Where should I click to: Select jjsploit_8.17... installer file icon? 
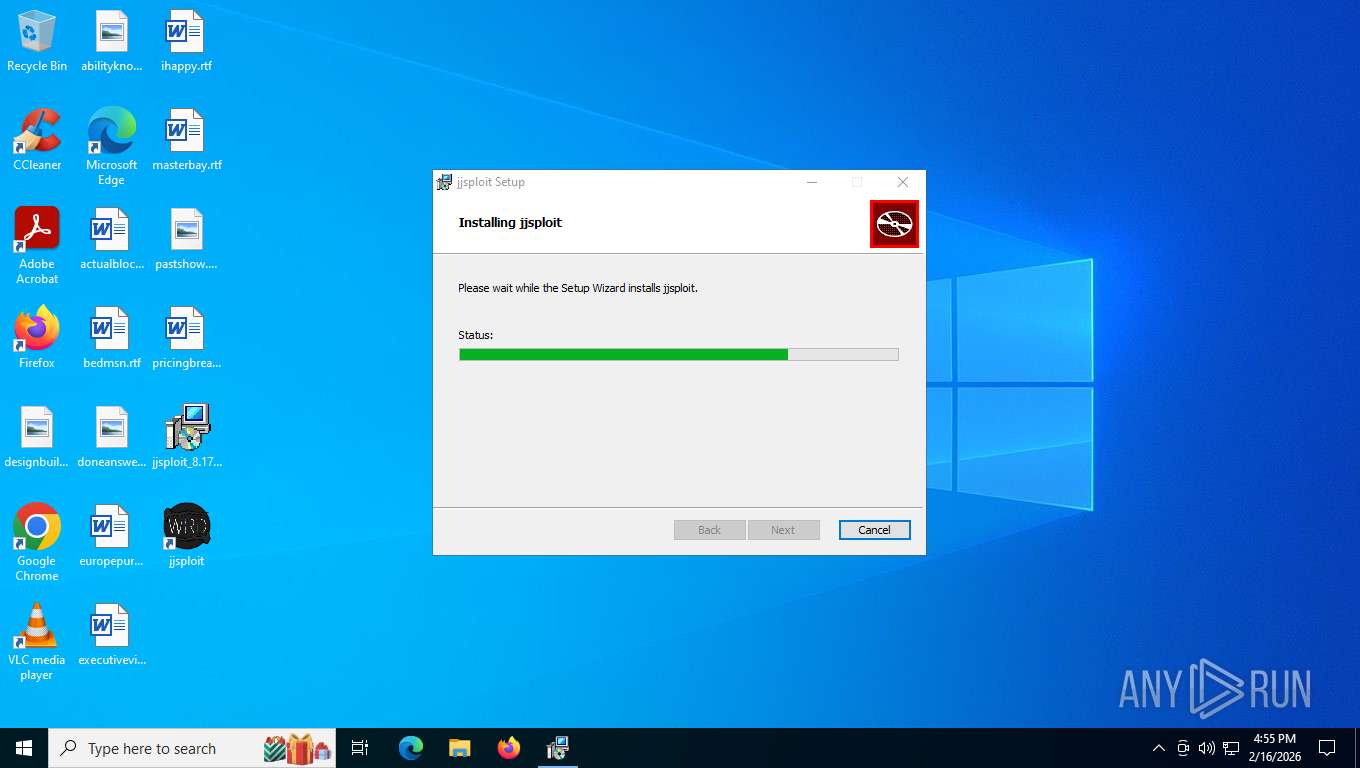click(186, 437)
